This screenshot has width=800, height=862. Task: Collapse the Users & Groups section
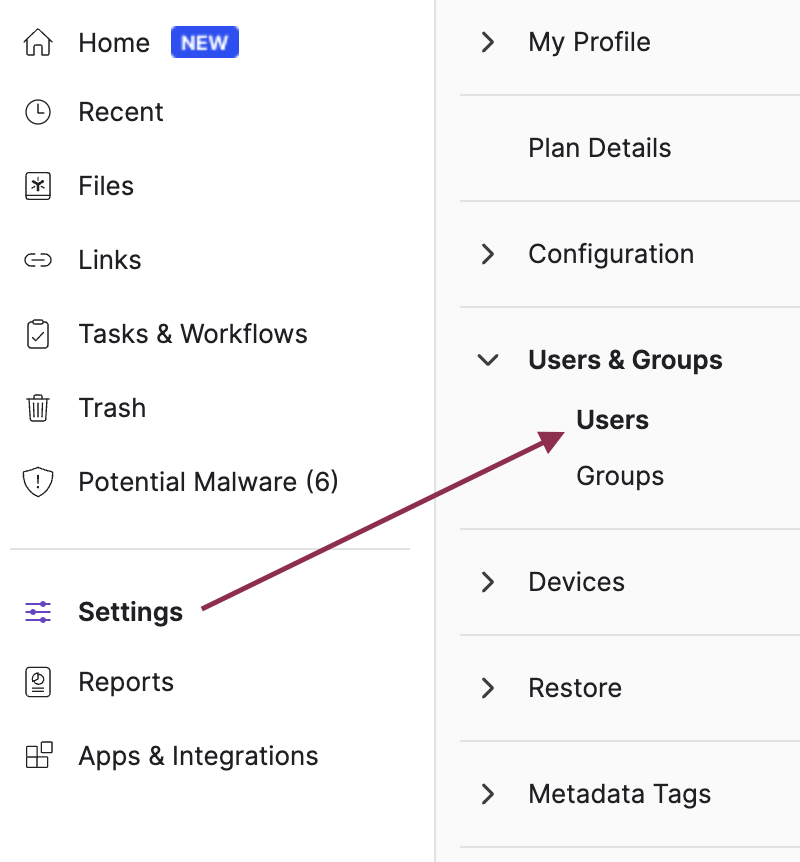(487, 360)
